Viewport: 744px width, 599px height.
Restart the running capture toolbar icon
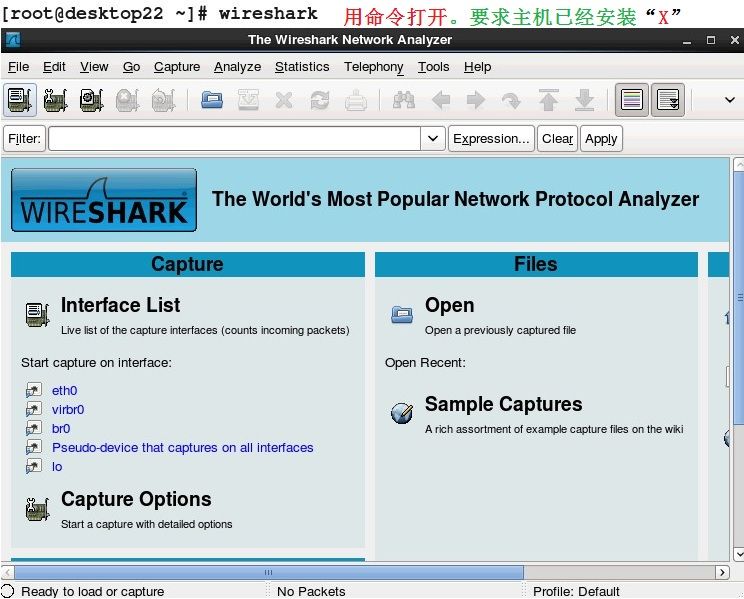click(x=163, y=100)
